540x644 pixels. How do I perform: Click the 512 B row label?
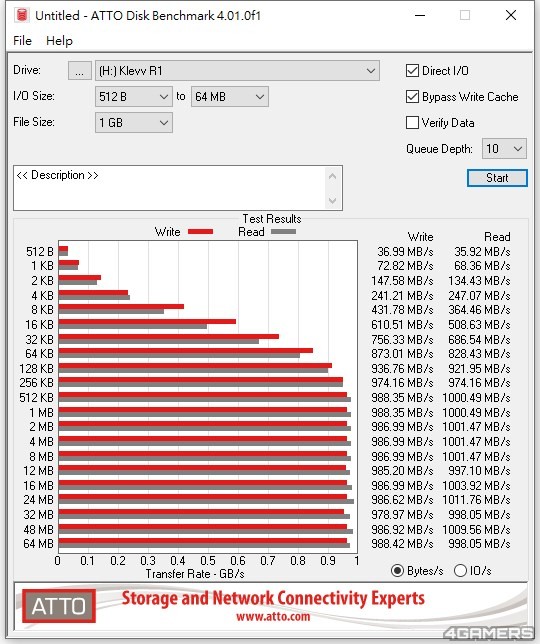click(x=39, y=251)
